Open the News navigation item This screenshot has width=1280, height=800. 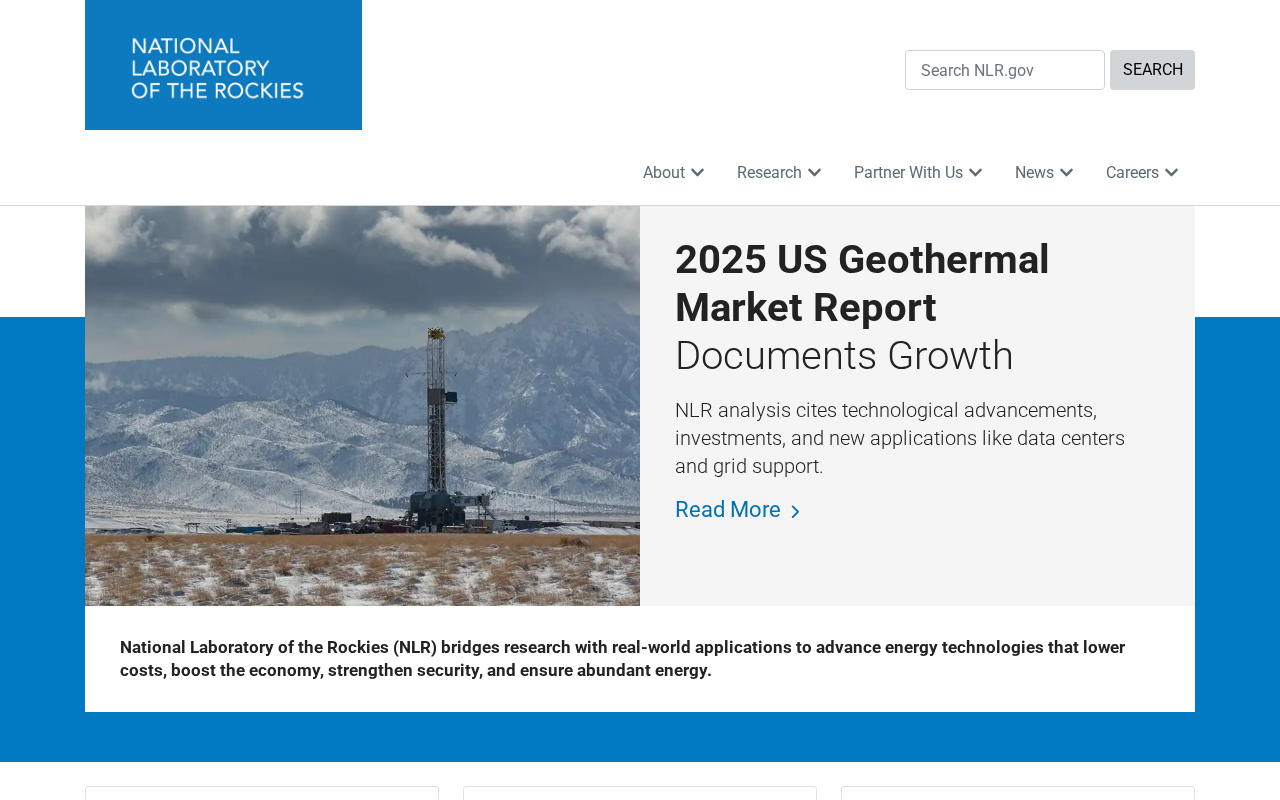pyautogui.click(x=1034, y=173)
